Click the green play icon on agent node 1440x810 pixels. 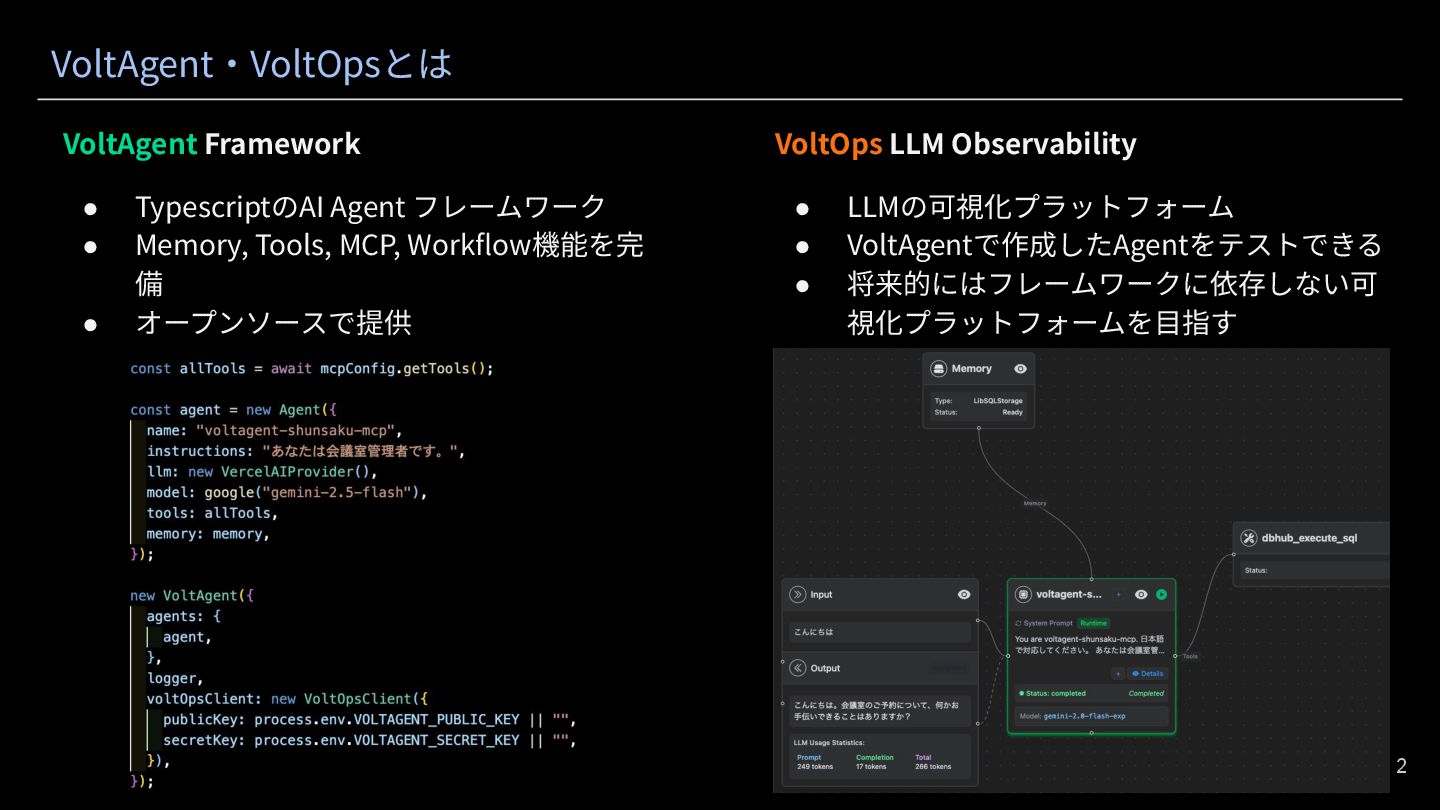tap(1161, 594)
